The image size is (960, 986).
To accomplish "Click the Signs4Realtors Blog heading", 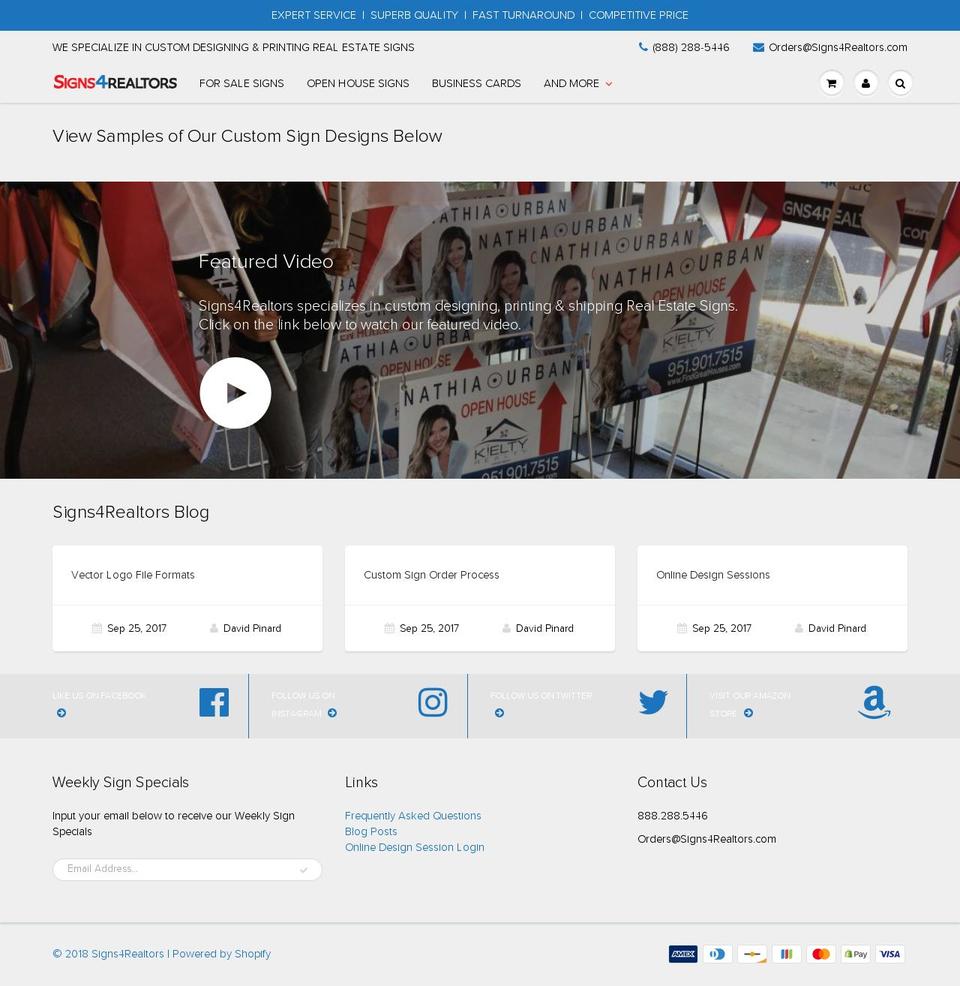I will tap(131, 512).
